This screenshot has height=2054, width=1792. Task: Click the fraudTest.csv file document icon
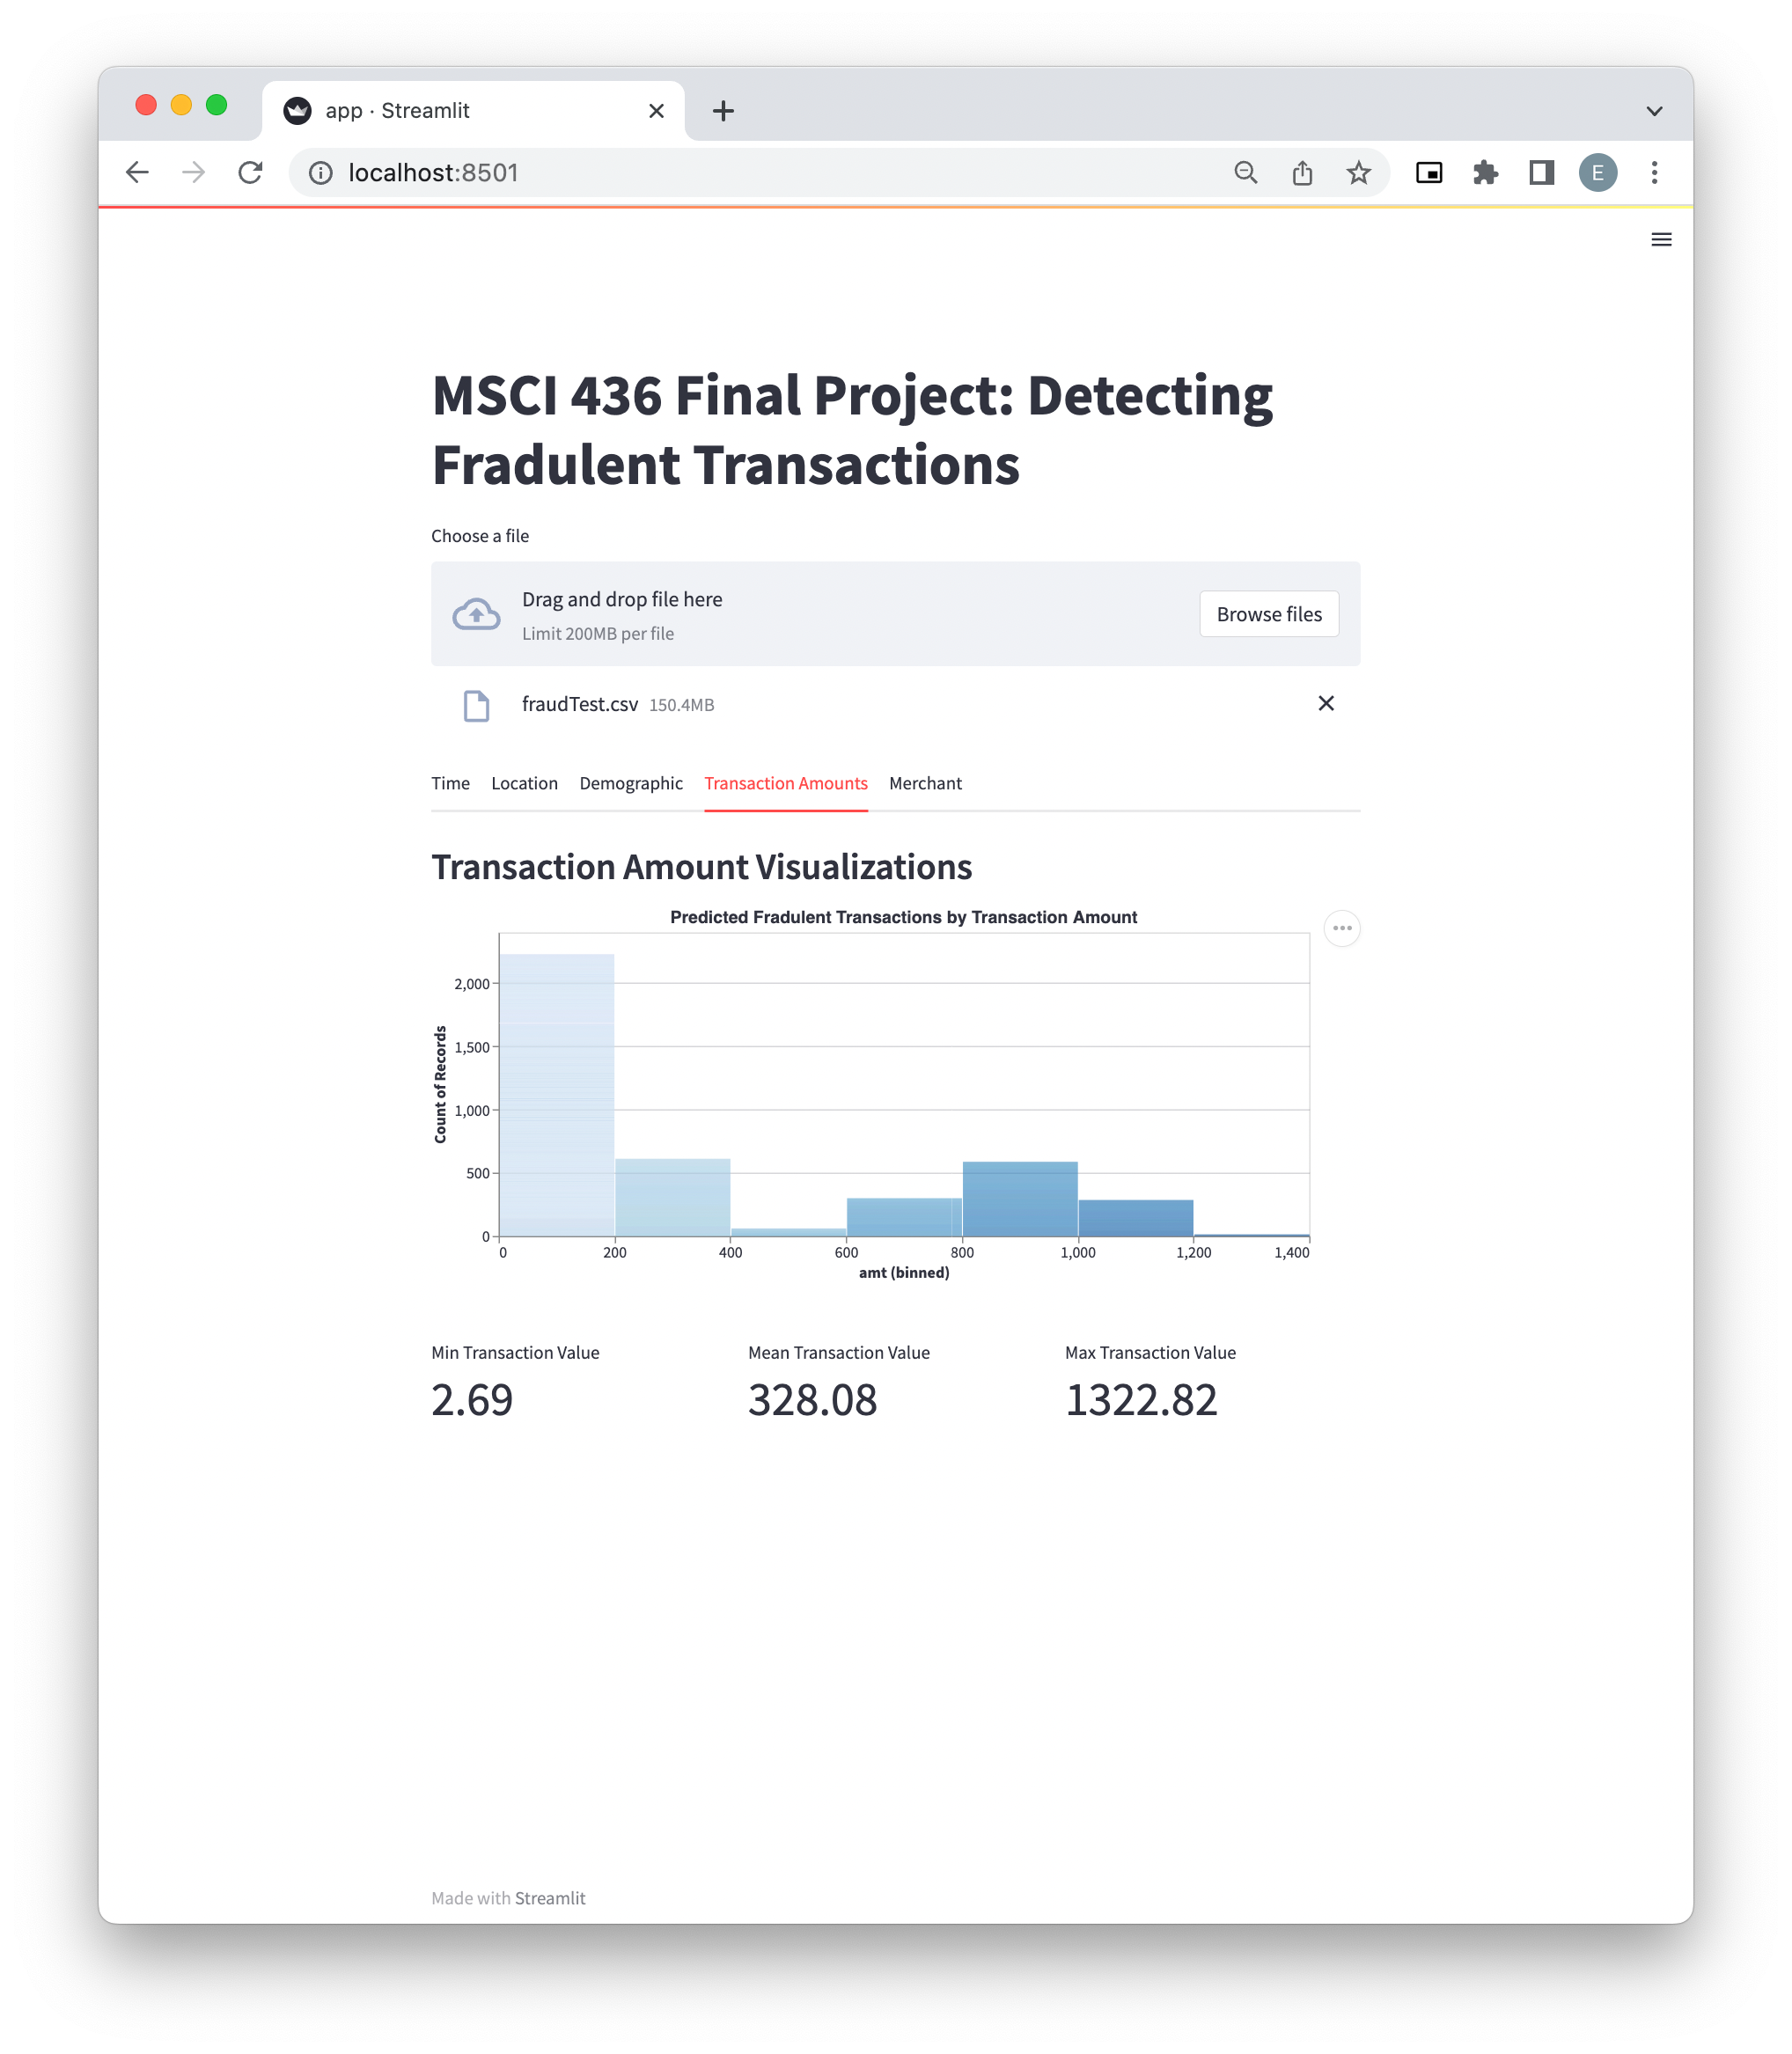click(477, 705)
